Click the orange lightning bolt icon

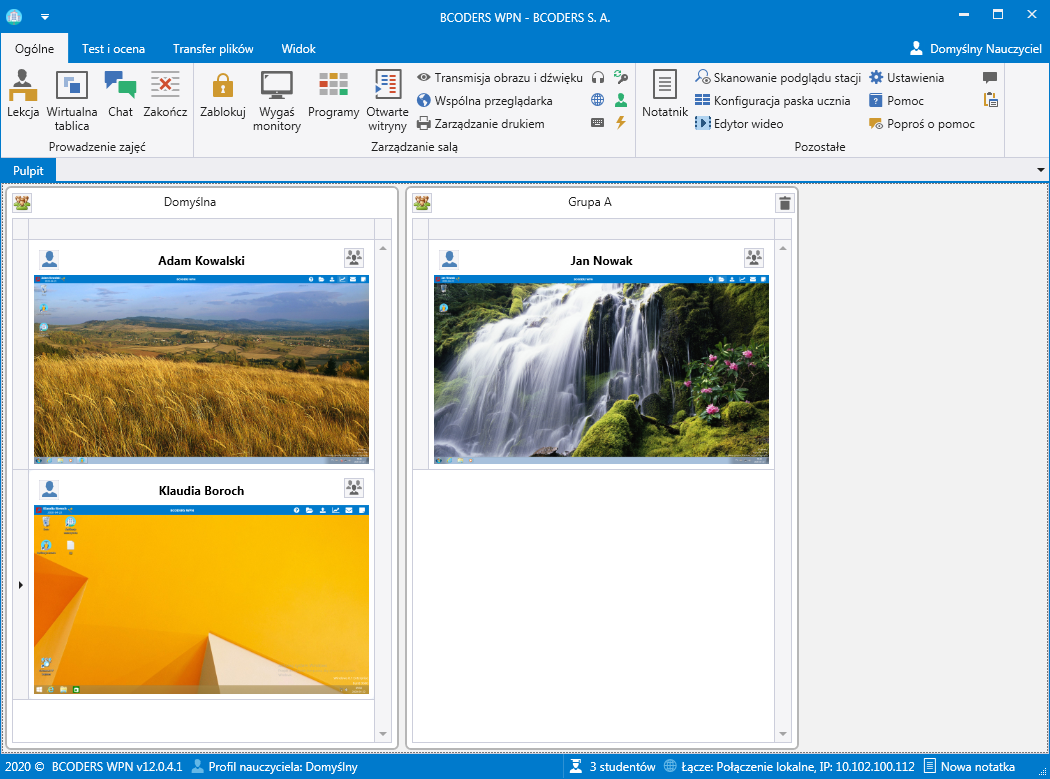(x=621, y=123)
